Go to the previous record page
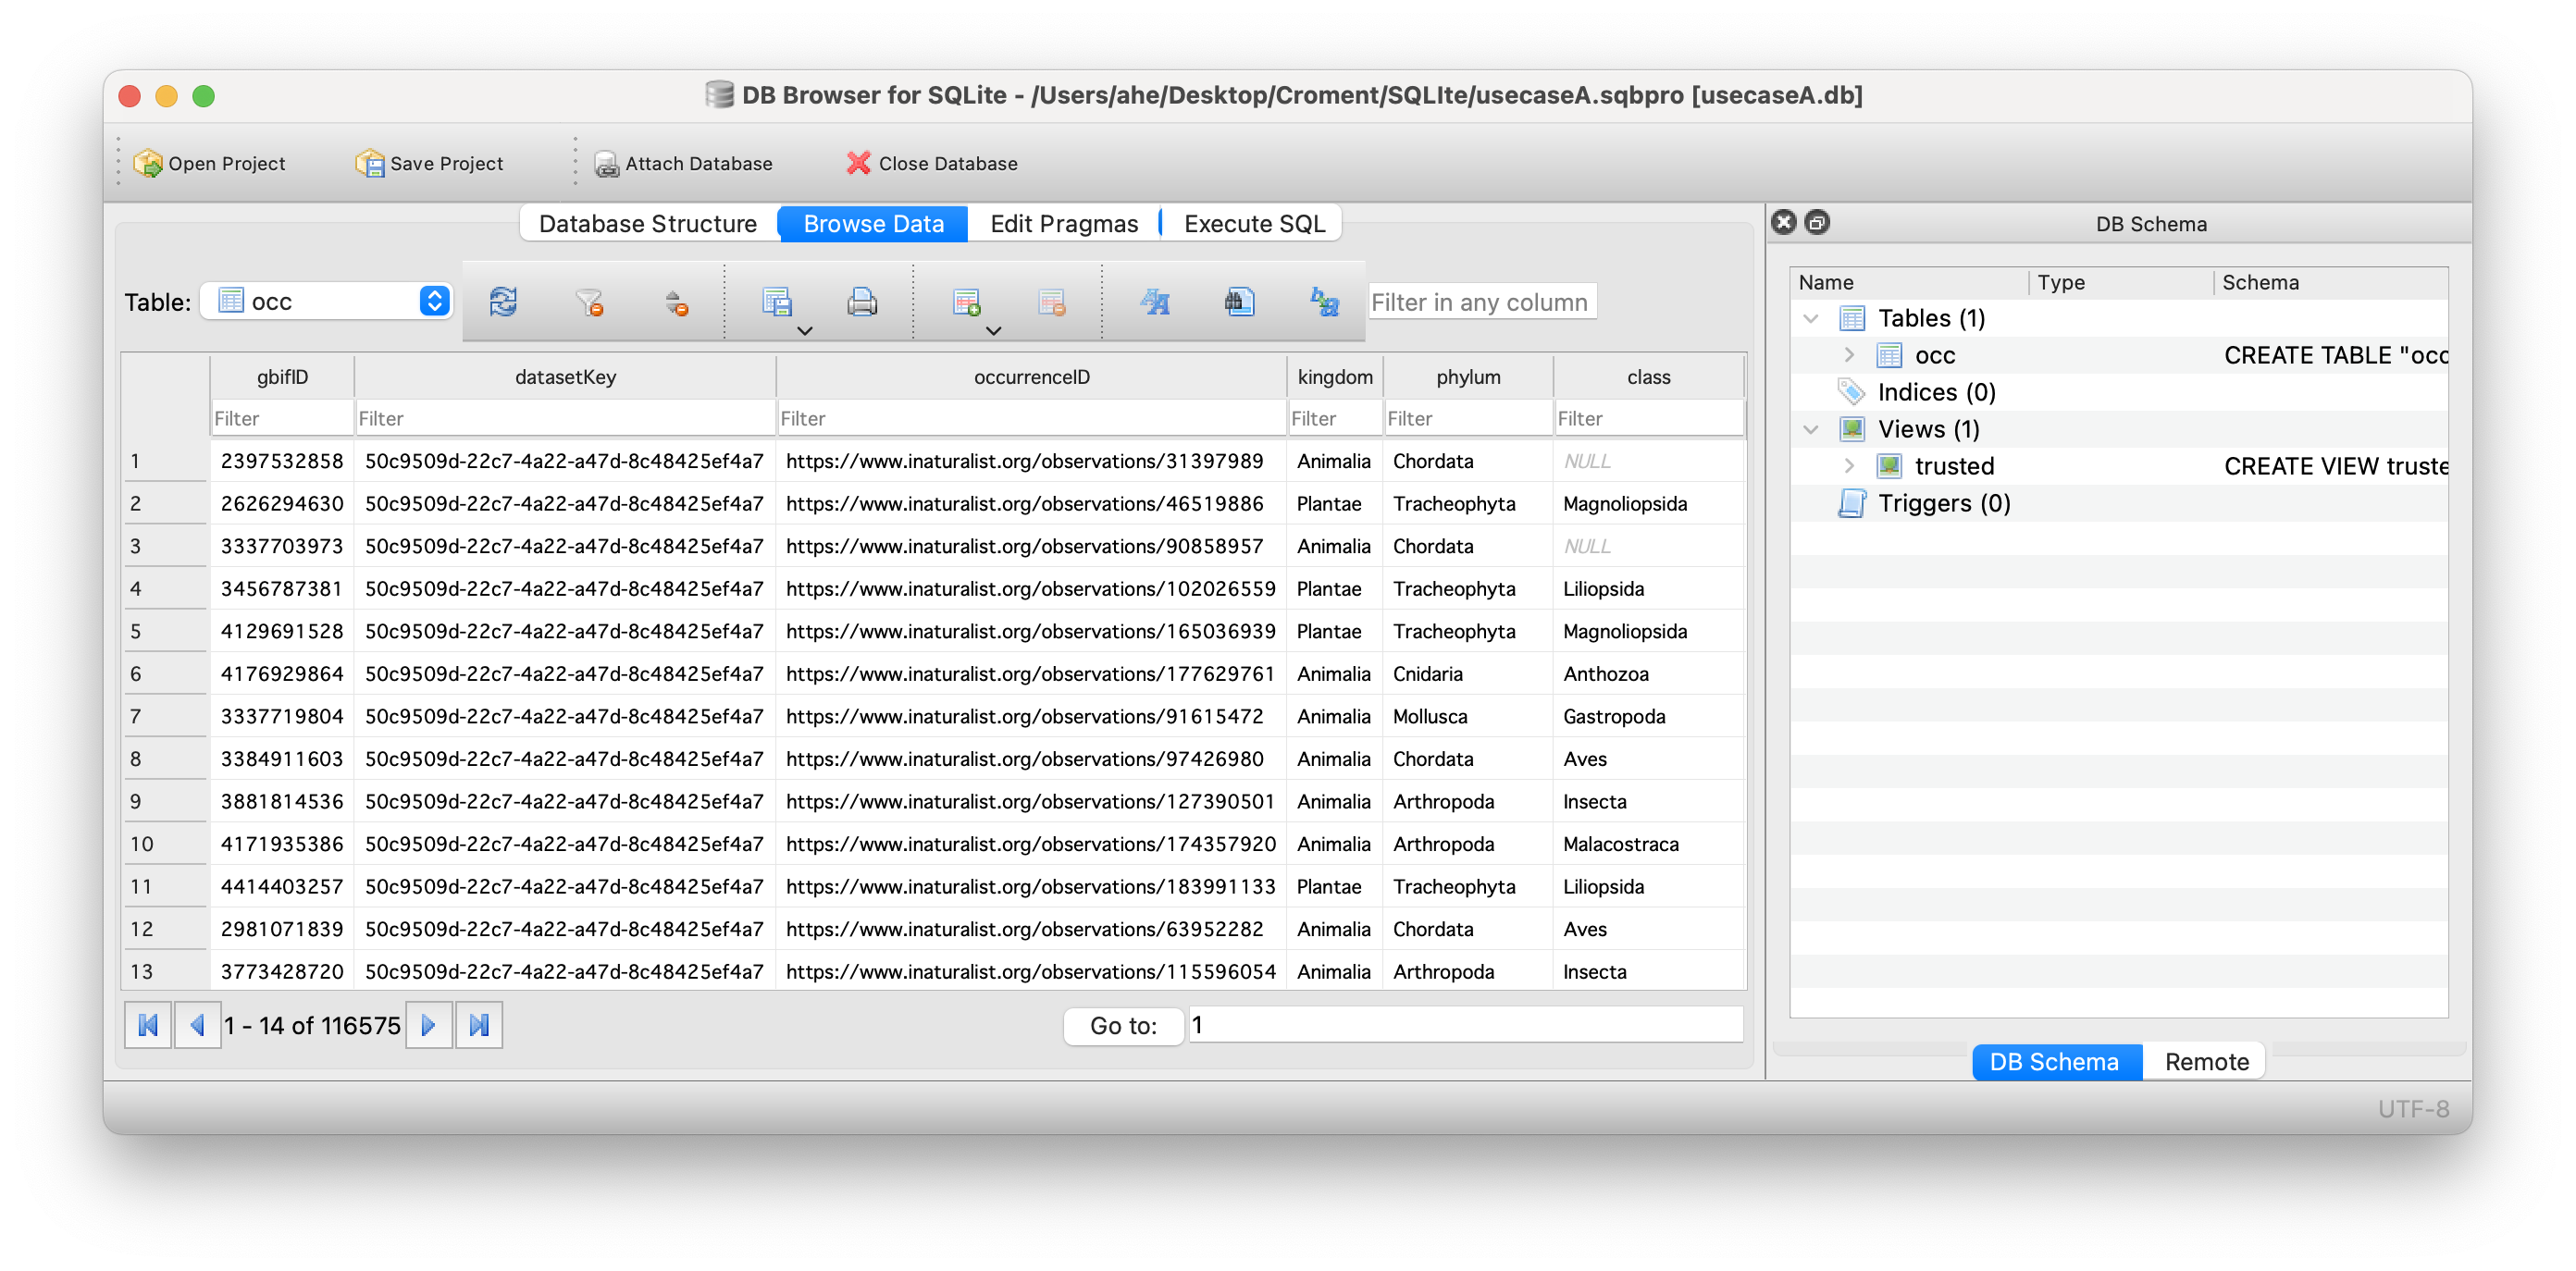This screenshot has height=1271, width=2576. 197,1025
